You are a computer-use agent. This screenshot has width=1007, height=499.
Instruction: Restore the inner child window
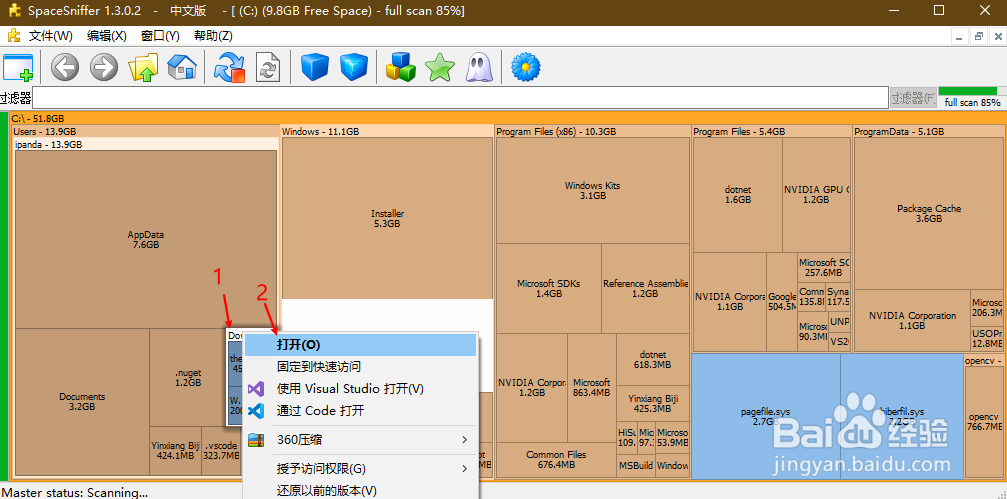[x=979, y=37]
